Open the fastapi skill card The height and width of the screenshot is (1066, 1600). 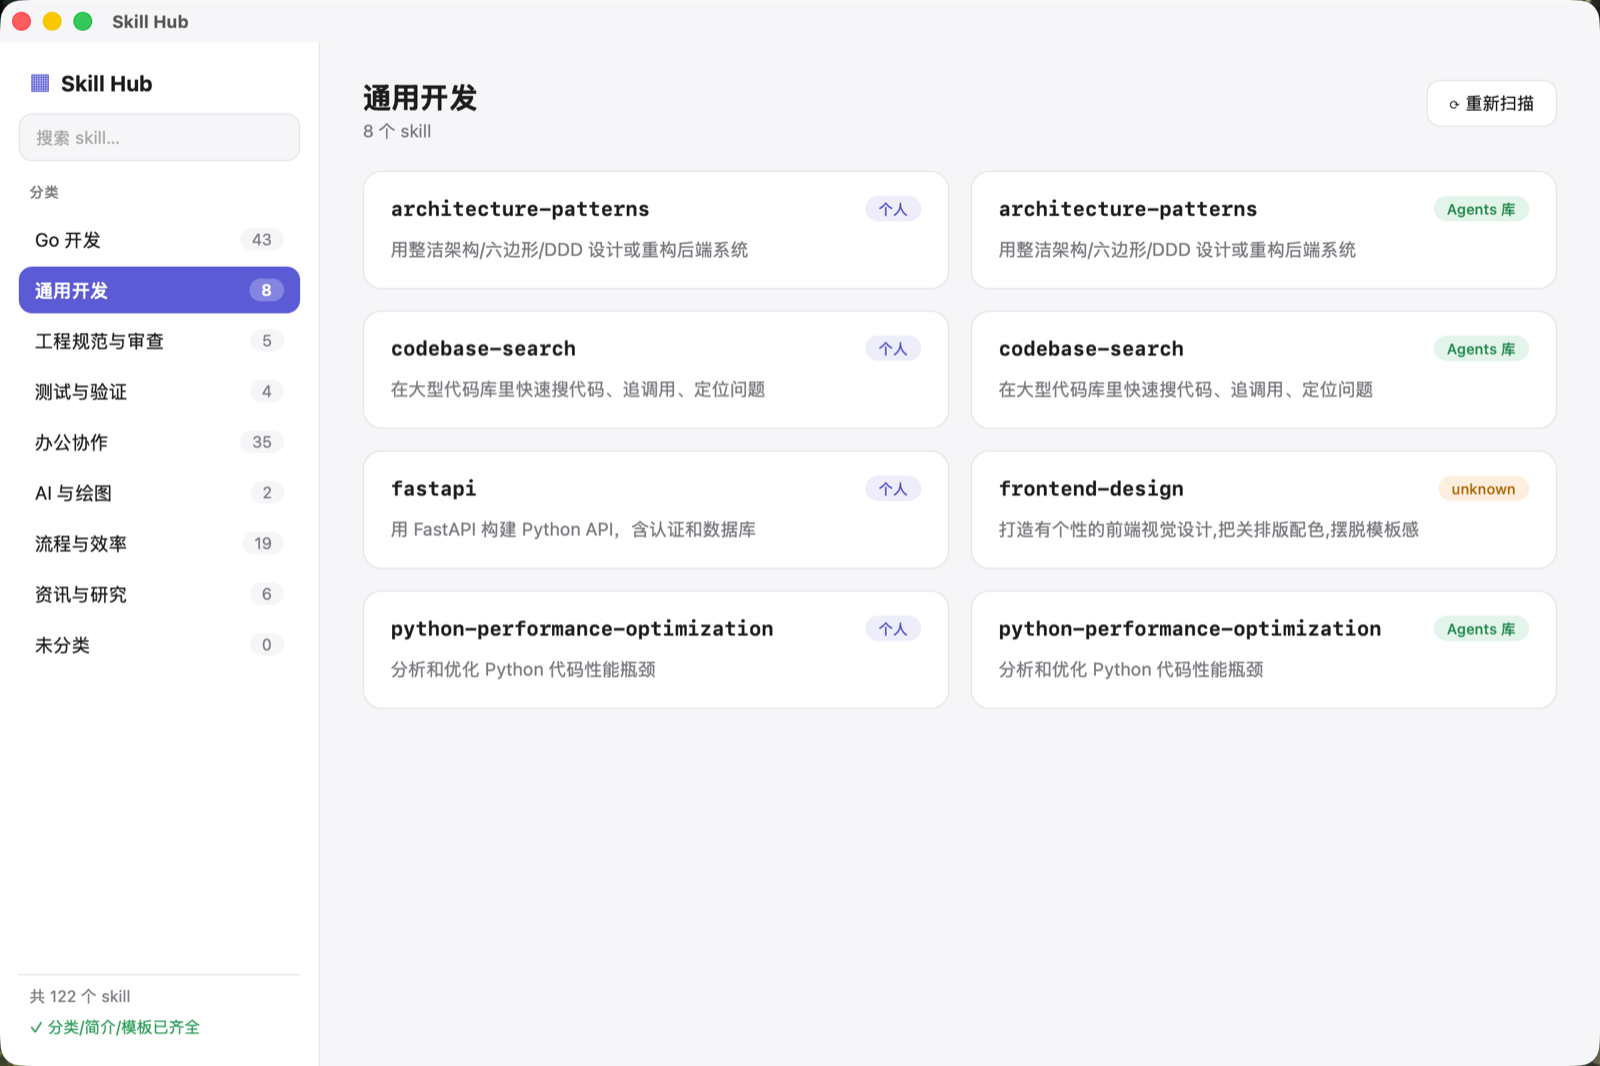(x=656, y=510)
